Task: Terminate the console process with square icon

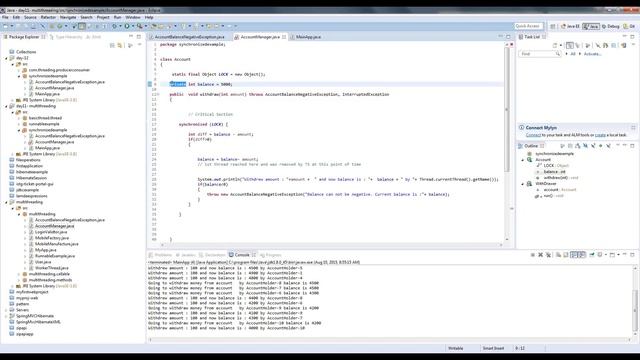Action: tap(533, 255)
